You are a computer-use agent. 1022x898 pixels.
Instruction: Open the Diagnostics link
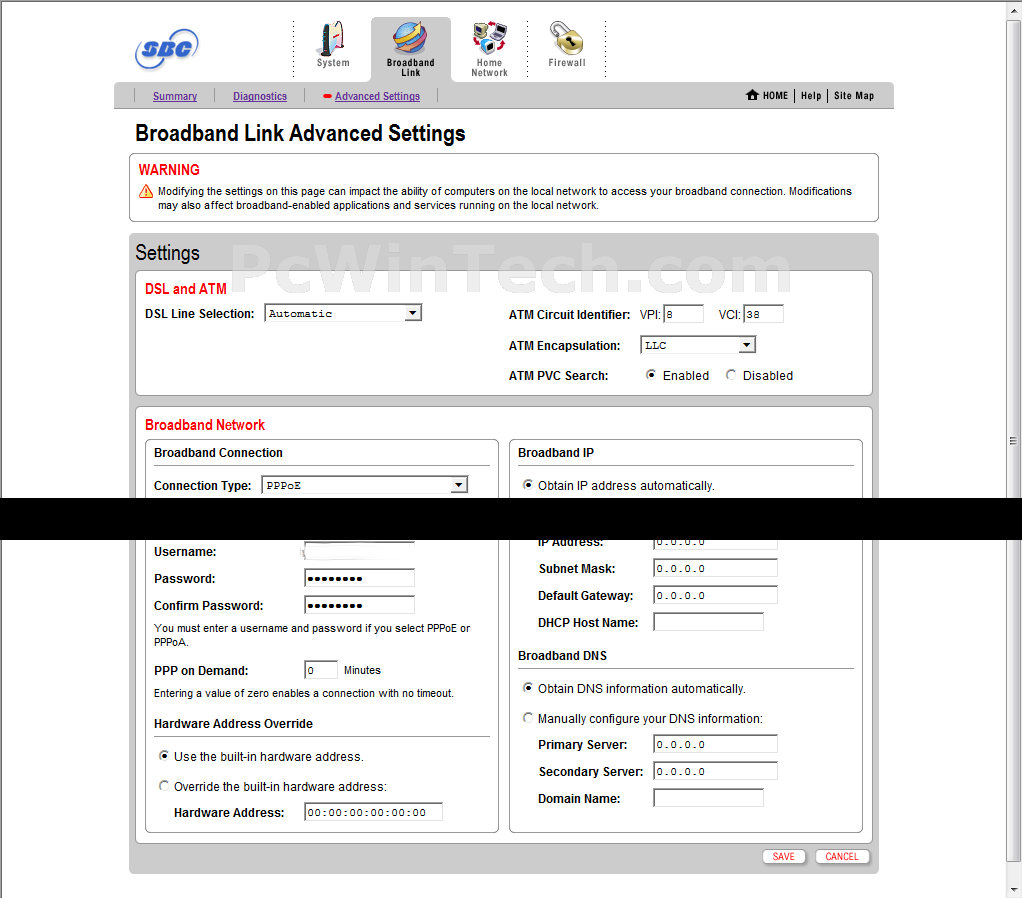coord(259,96)
